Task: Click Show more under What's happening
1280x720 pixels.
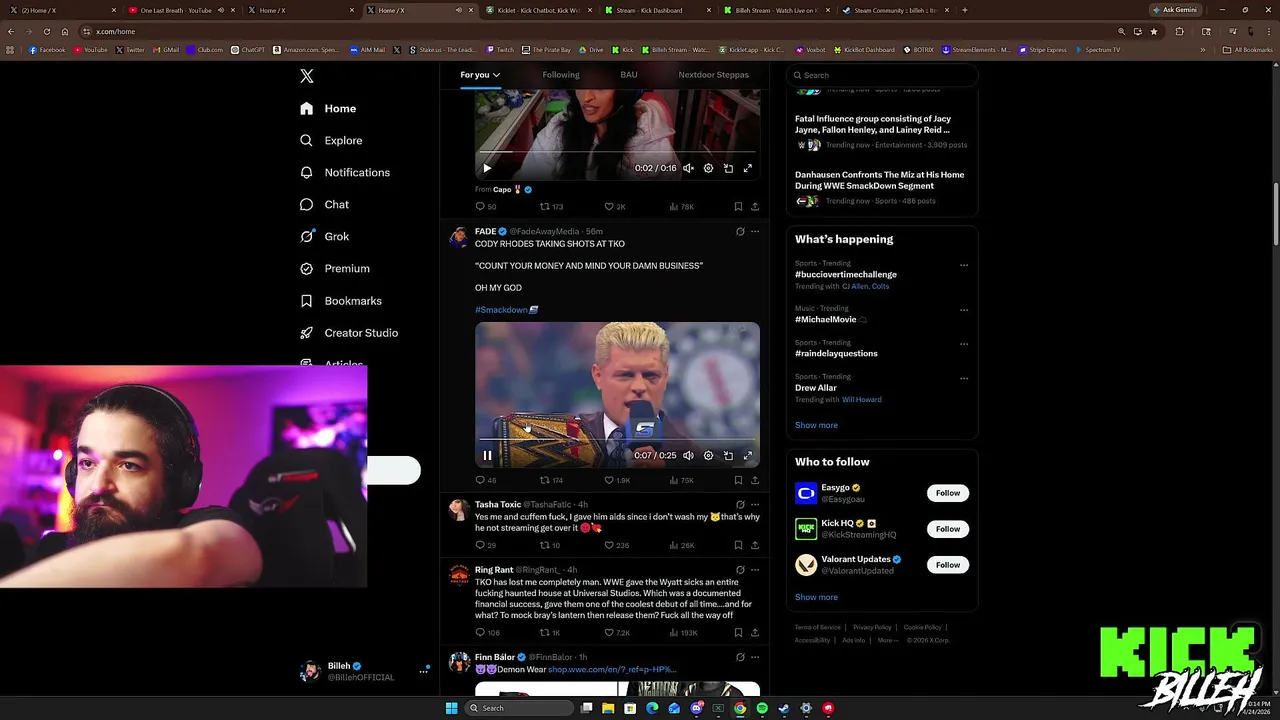Action: pyautogui.click(x=816, y=425)
